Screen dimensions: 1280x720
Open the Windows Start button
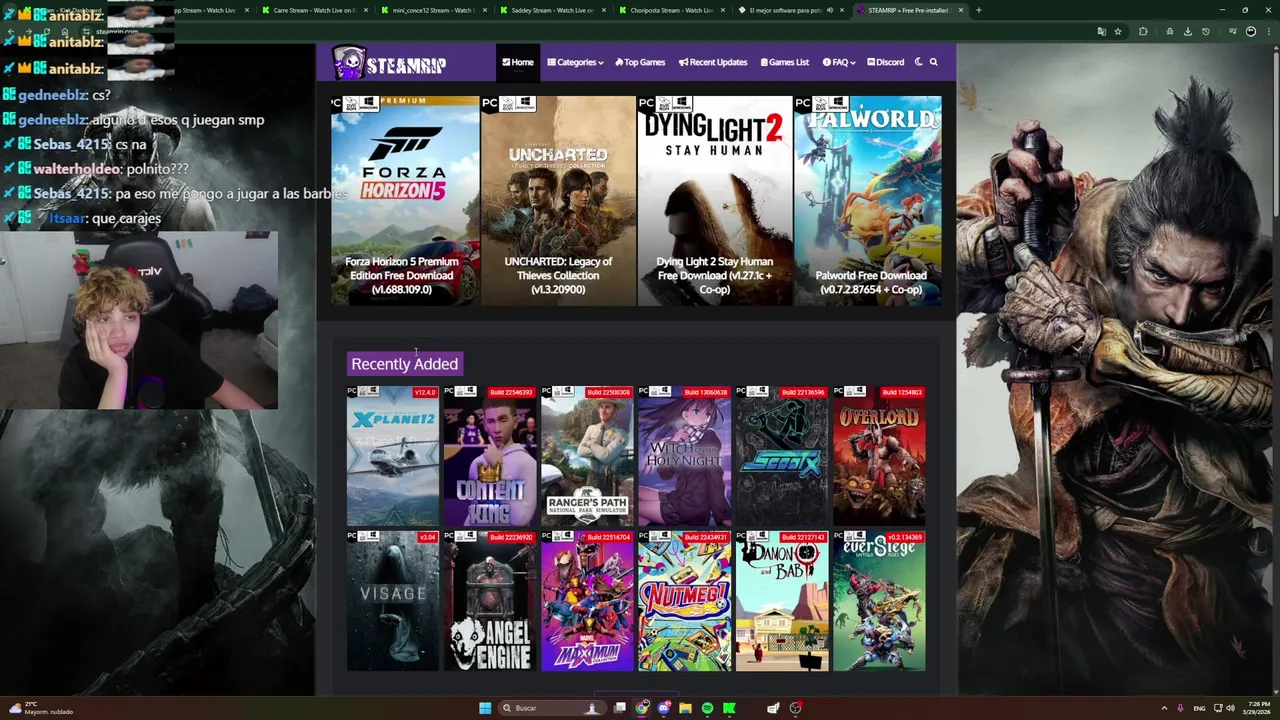[485, 708]
